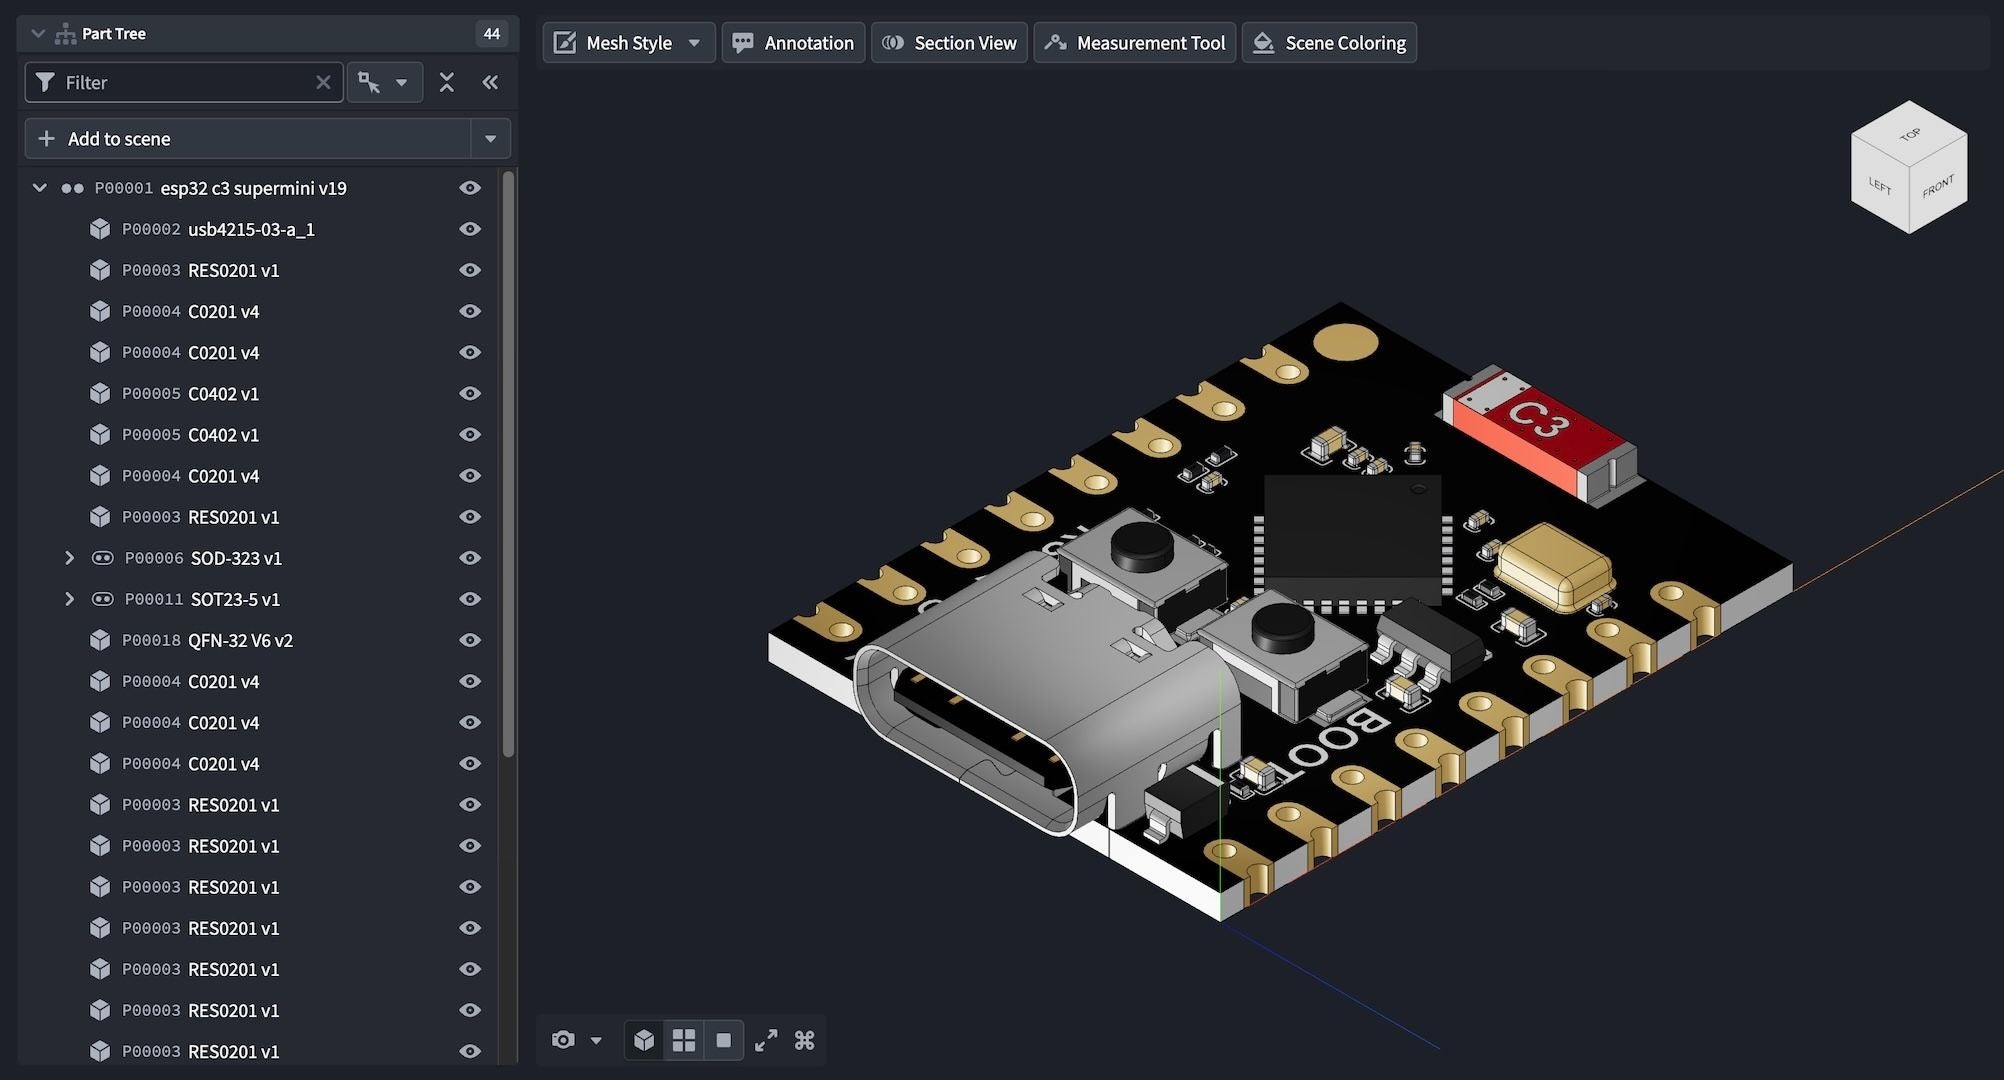
Task: Click the usb4215-03-a_1 part cube icon
Action: click(x=100, y=229)
